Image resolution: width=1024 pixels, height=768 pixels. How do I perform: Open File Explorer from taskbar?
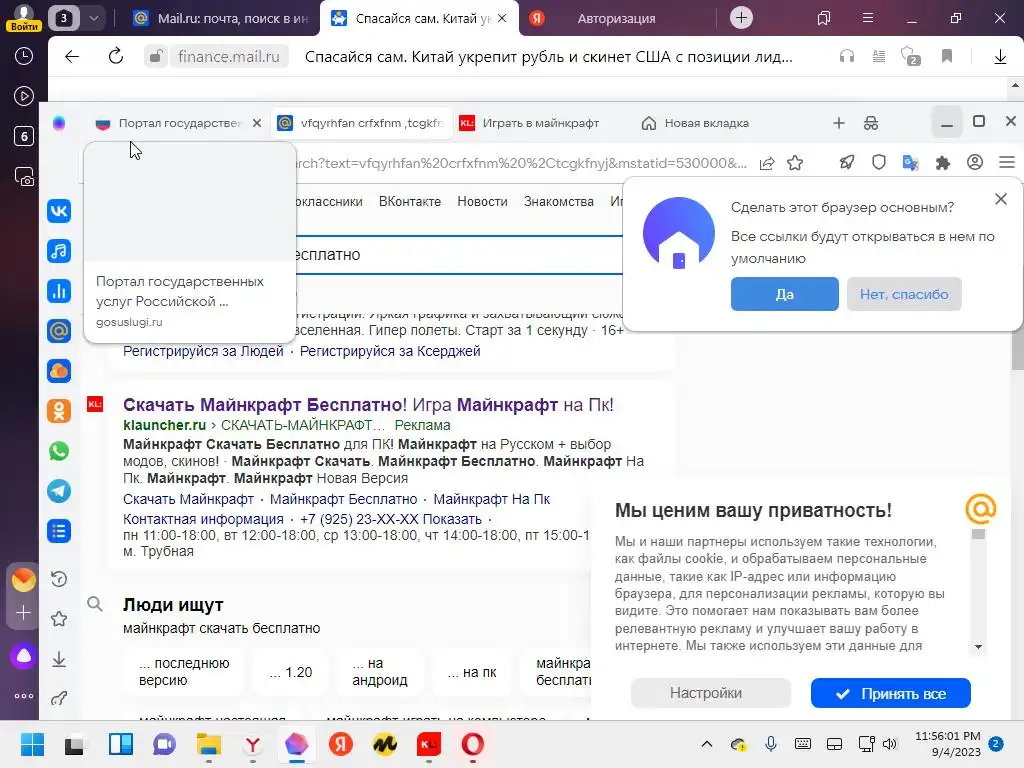pyautogui.click(x=209, y=744)
